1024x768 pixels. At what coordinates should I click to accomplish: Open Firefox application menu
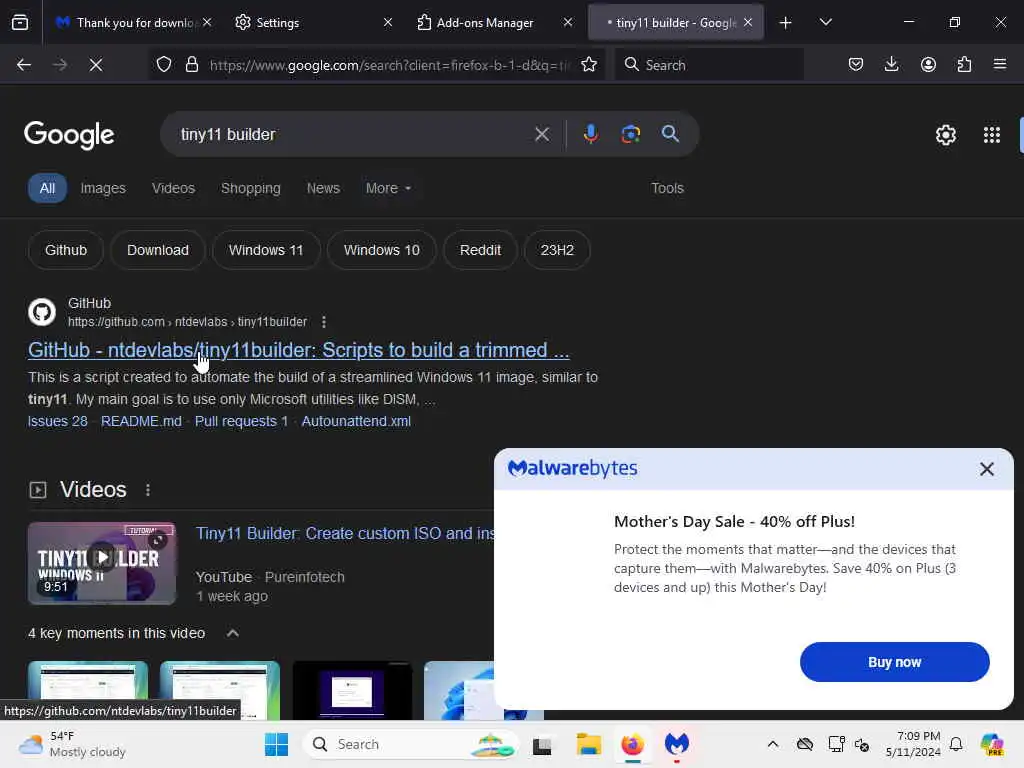(1000, 64)
